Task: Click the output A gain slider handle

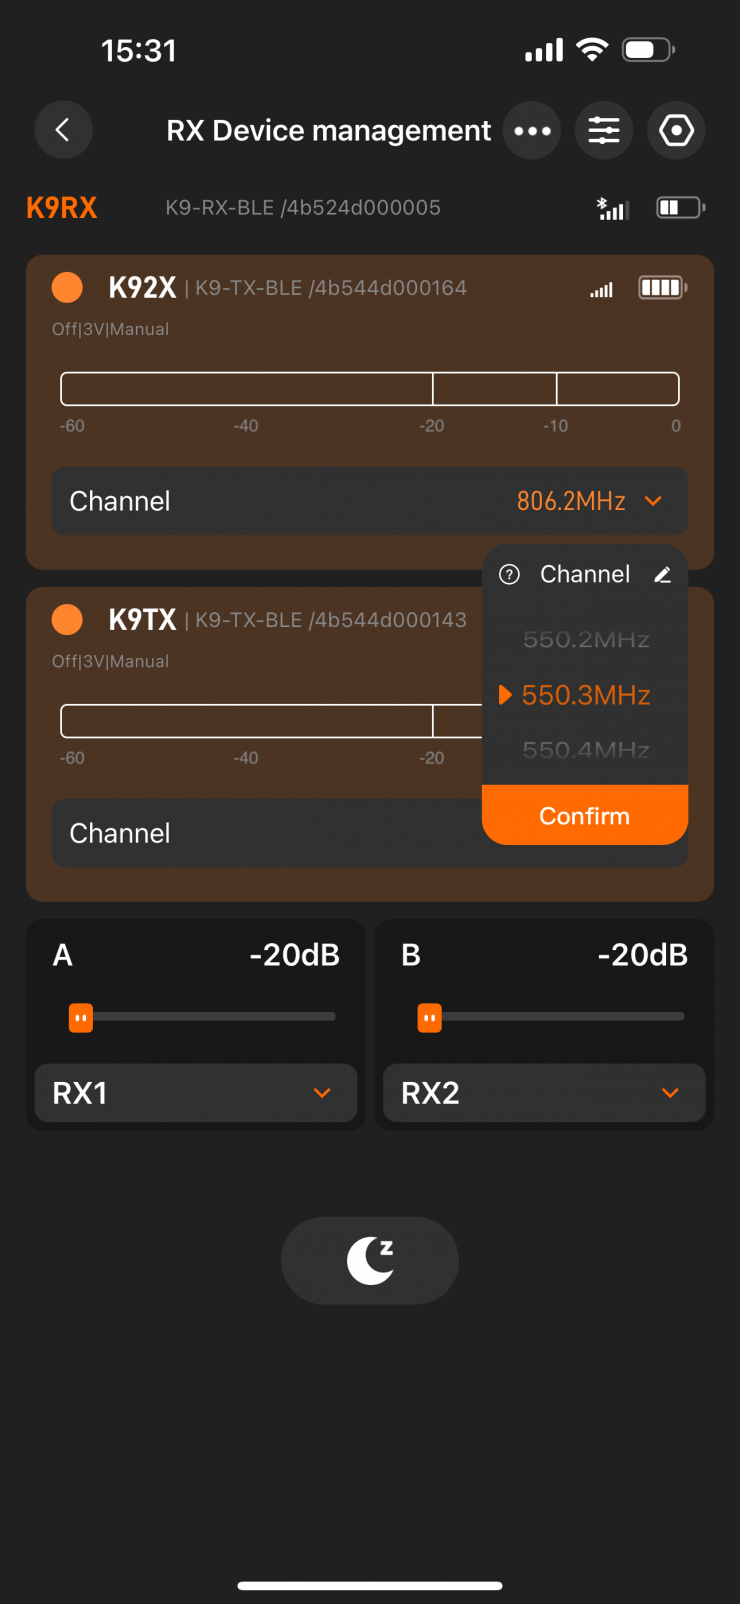Action: (81, 1018)
